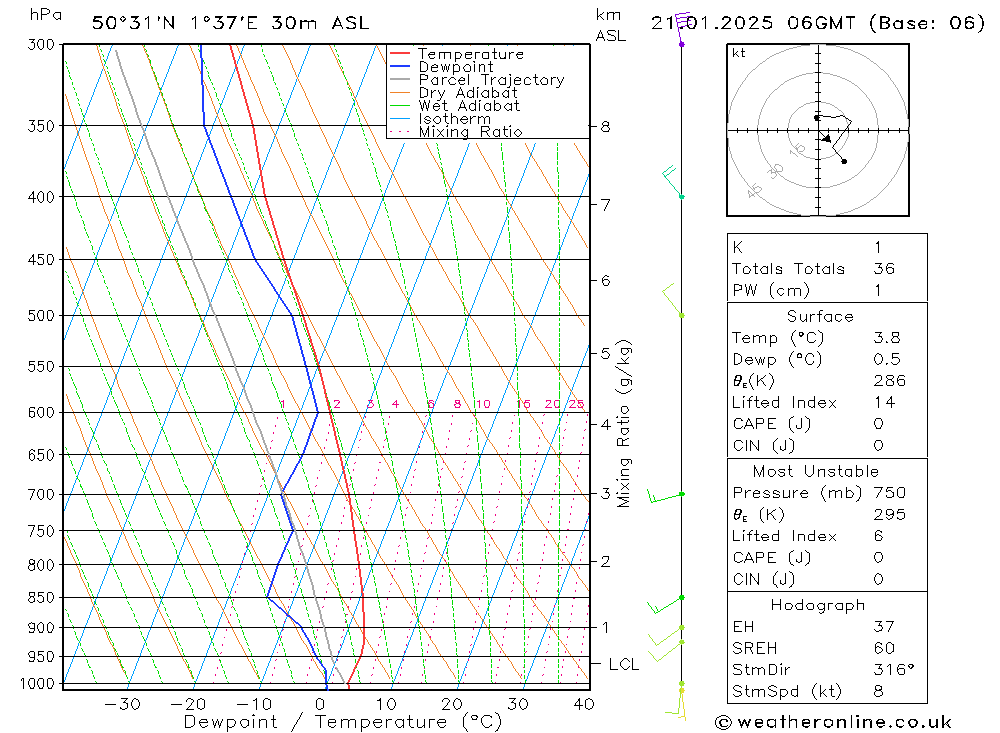
Task: Click the surface theta-E value 286
Action: pyautogui.click(x=890, y=381)
